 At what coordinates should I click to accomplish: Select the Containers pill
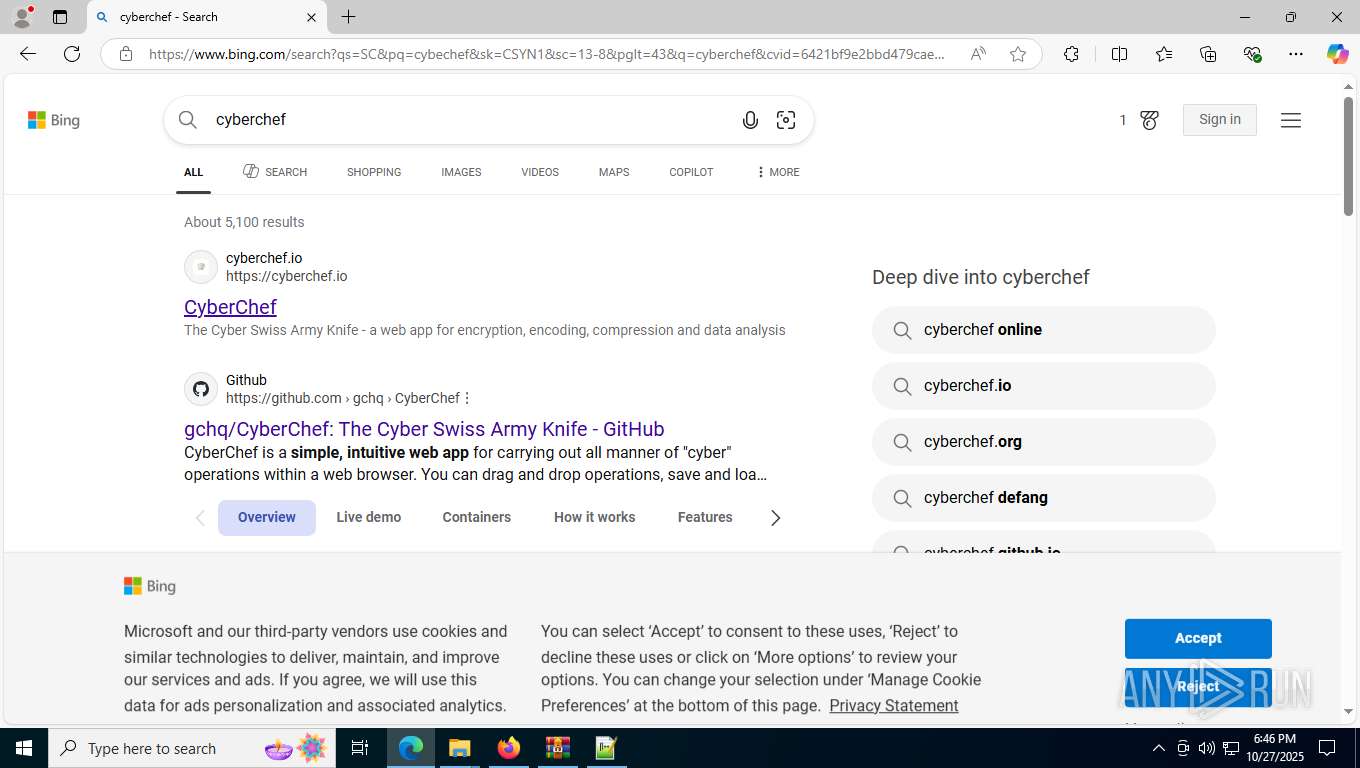(477, 517)
